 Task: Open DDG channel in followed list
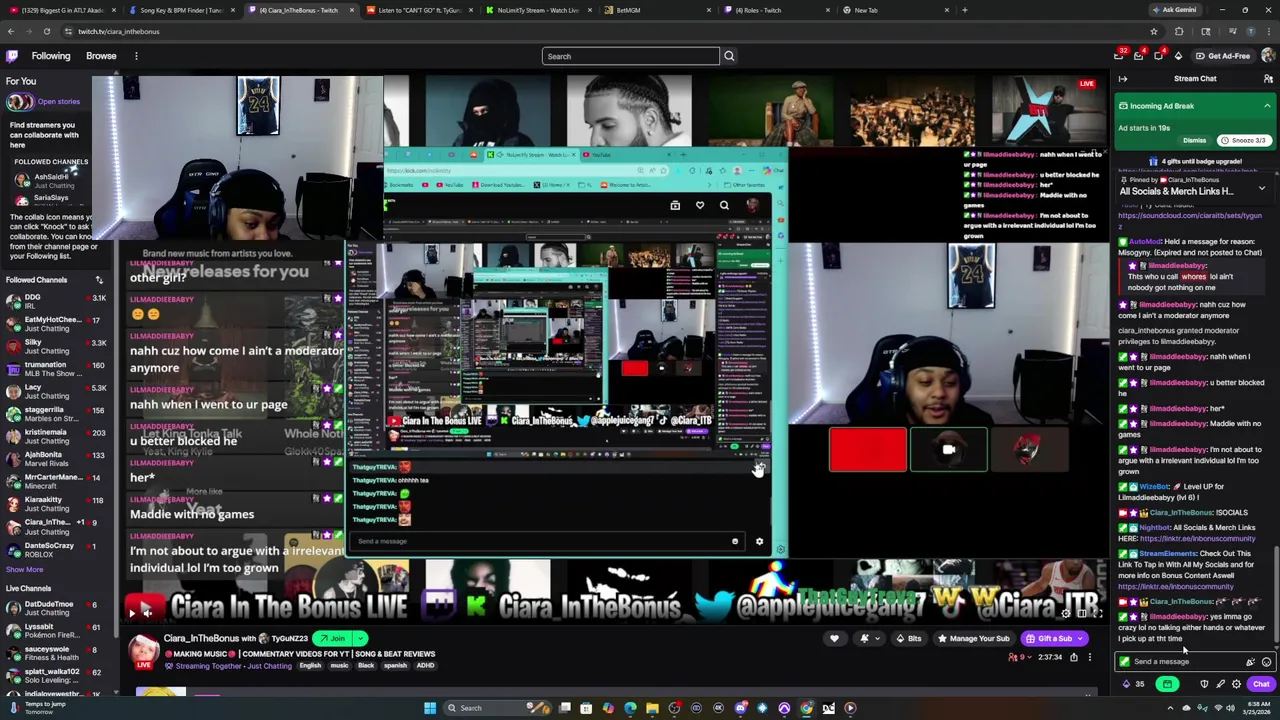(x=57, y=301)
